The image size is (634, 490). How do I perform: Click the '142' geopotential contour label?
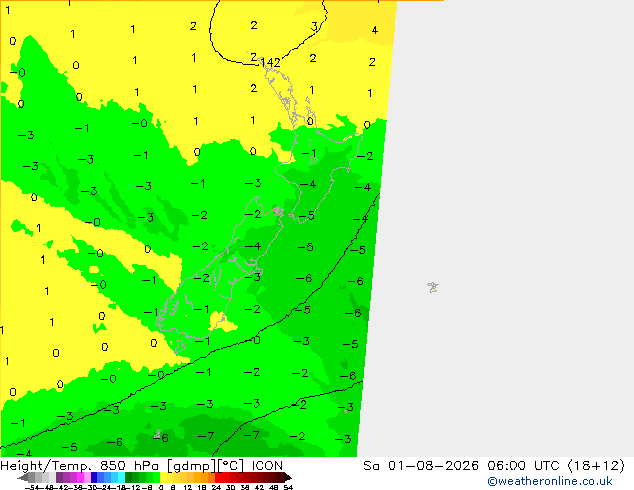click(x=270, y=63)
